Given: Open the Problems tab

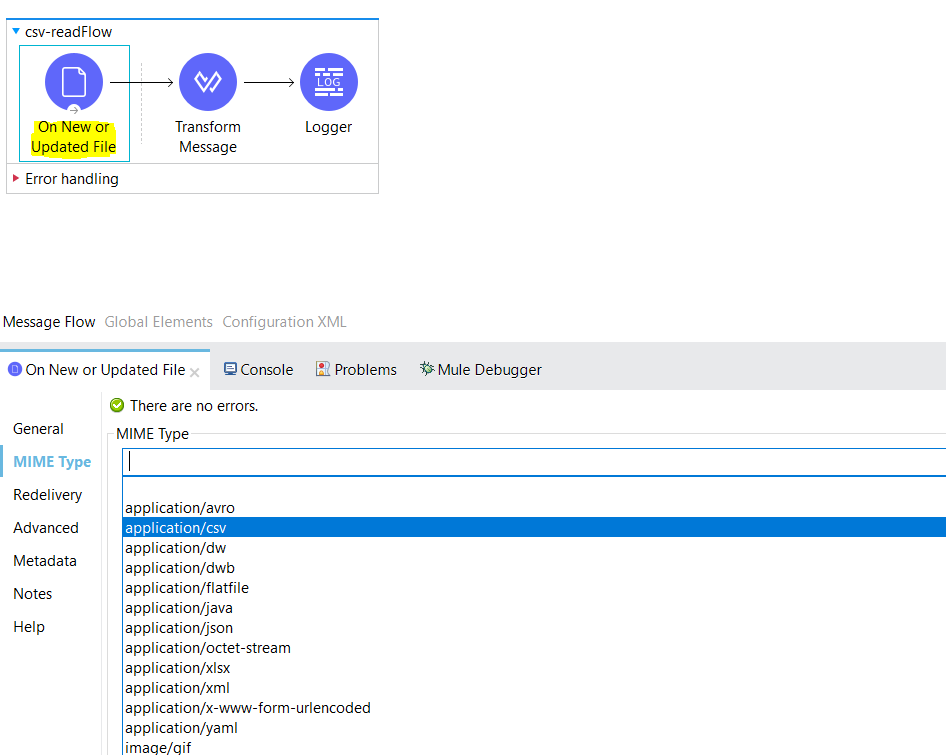Looking at the screenshot, I should (x=356, y=370).
